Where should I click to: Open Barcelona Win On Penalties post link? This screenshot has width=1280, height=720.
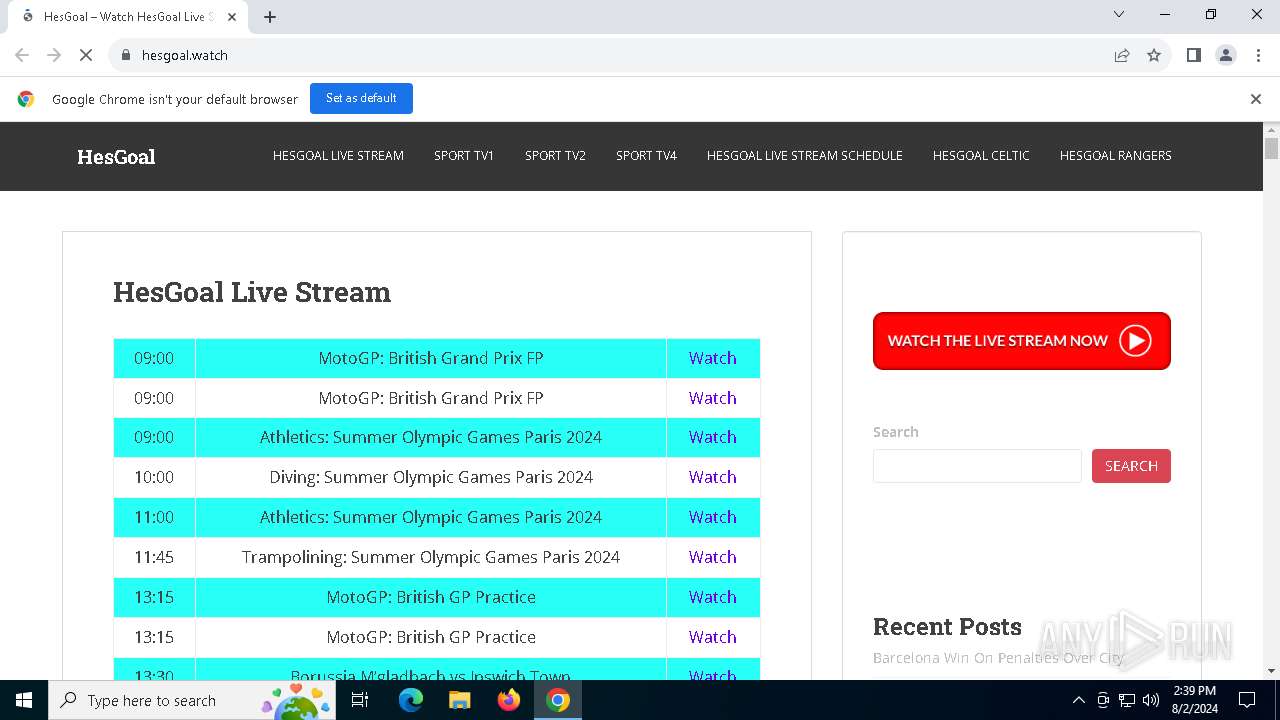[x=998, y=658]
